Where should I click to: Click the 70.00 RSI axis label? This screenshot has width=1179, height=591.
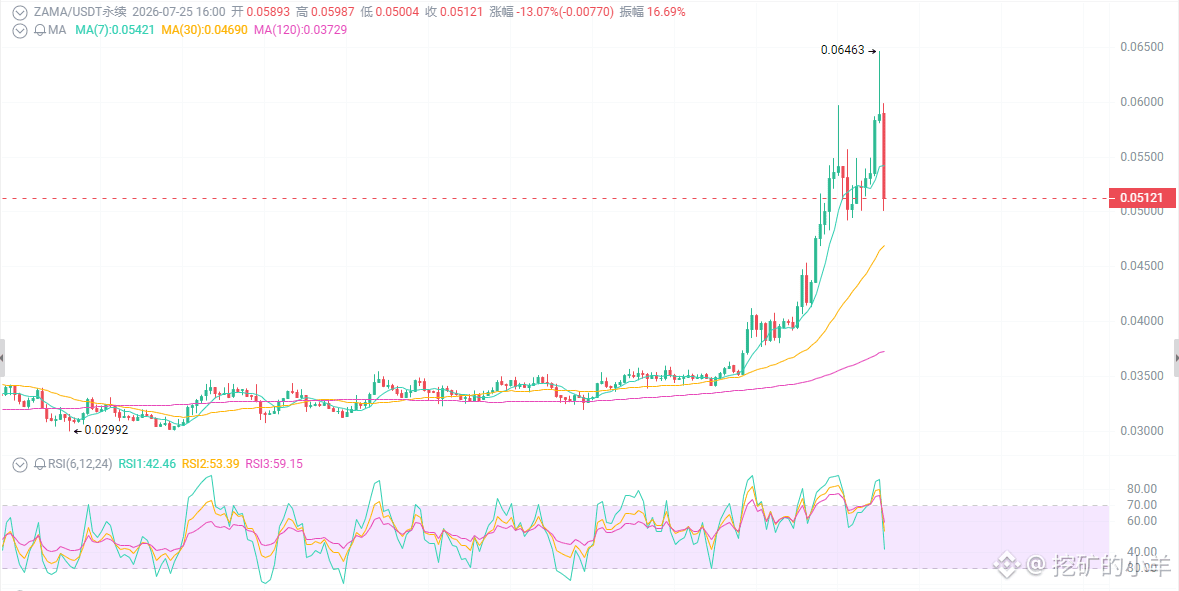(x=1141, y=505)
